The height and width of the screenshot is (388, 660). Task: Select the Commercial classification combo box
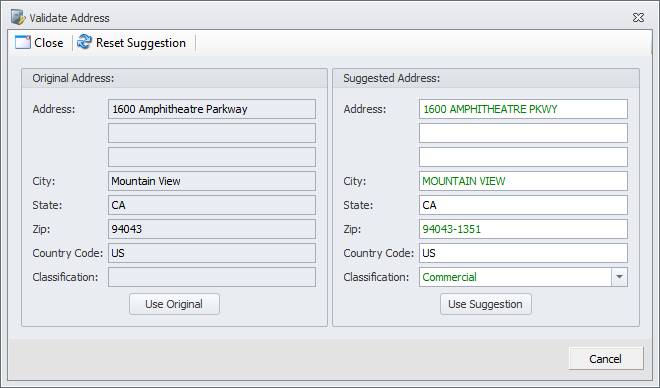(523, 277)
